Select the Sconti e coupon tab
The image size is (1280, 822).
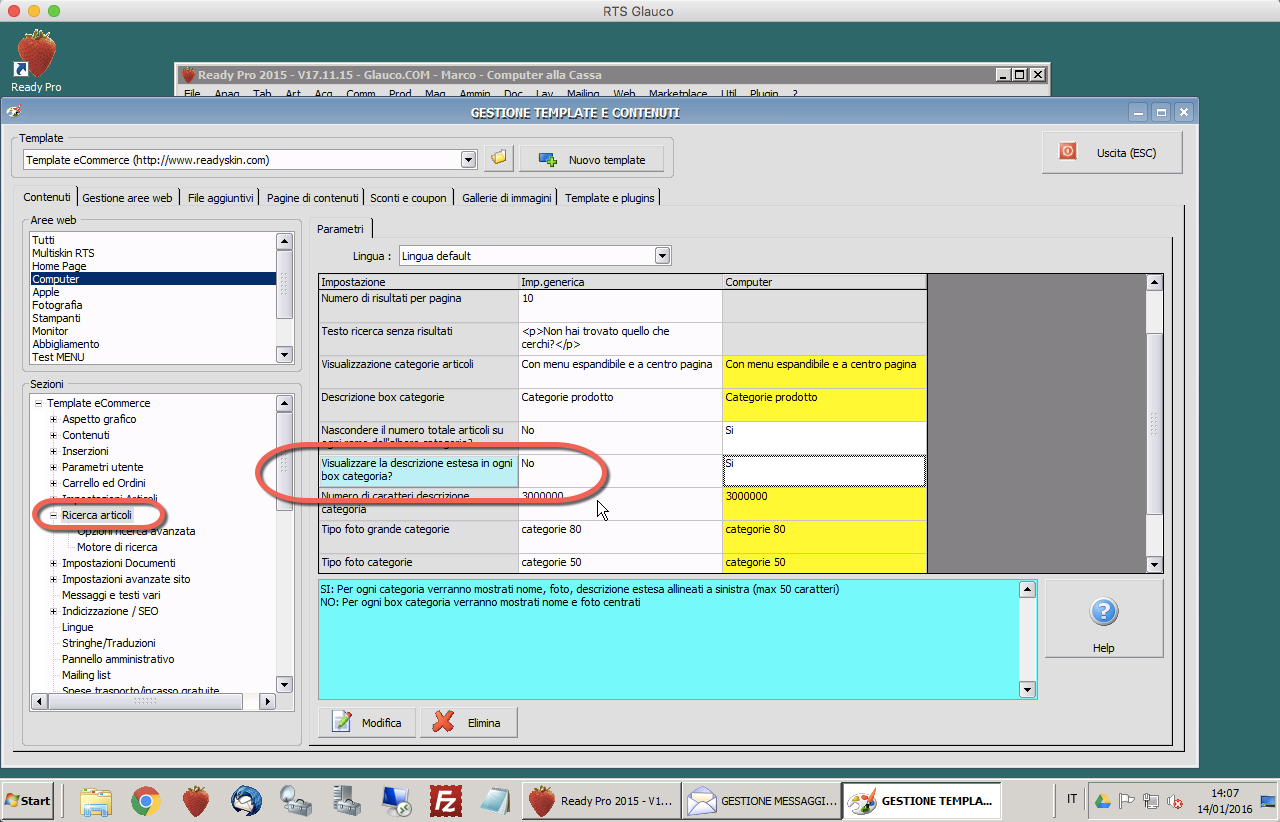[408, 198]
